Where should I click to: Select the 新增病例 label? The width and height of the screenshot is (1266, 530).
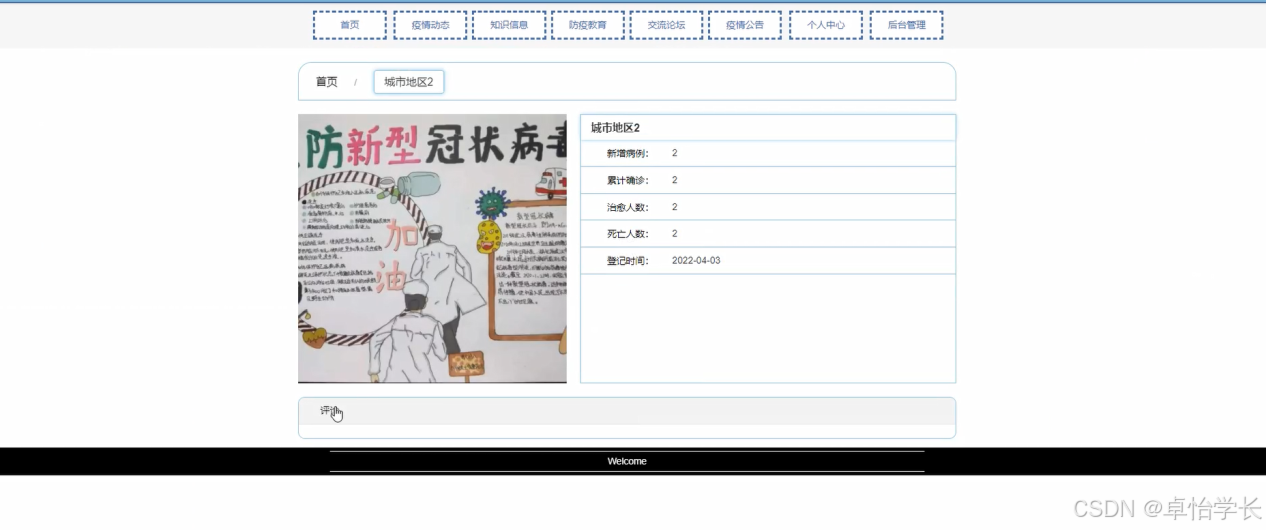[627, 154]
